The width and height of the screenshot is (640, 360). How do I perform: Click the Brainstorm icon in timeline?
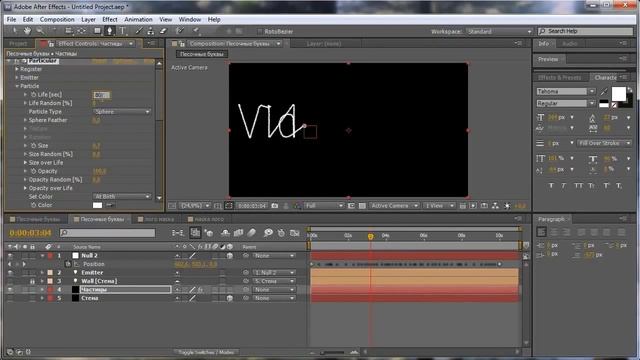click(268, 233)
